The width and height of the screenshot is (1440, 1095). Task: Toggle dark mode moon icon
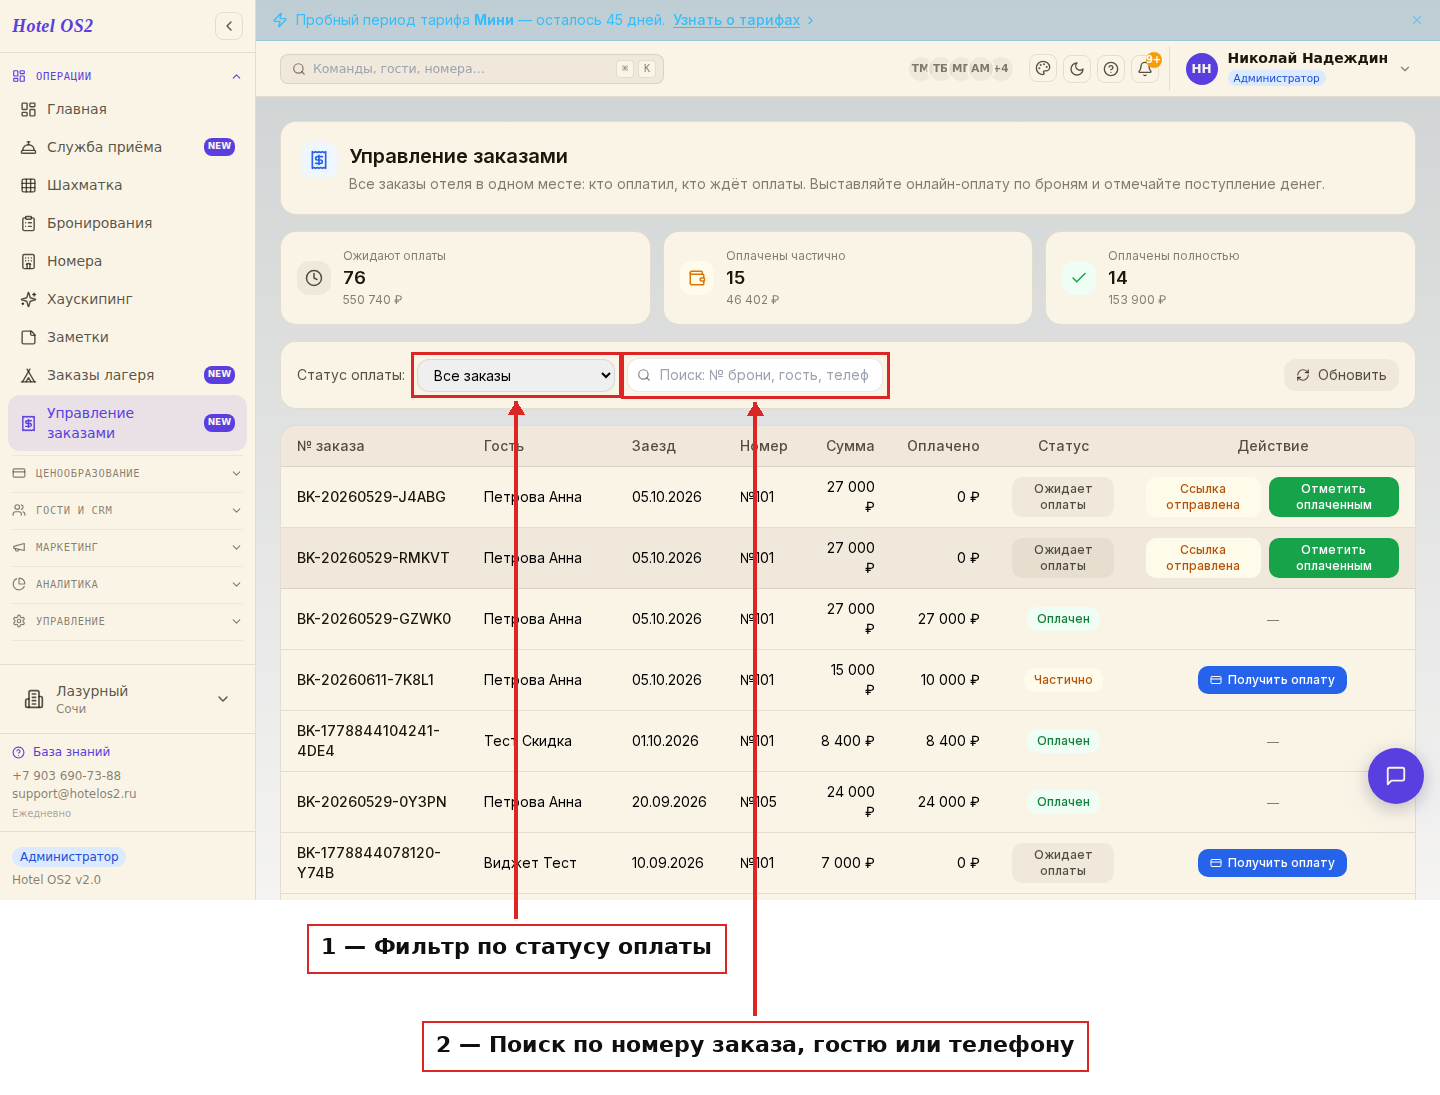click(1077, 69)
